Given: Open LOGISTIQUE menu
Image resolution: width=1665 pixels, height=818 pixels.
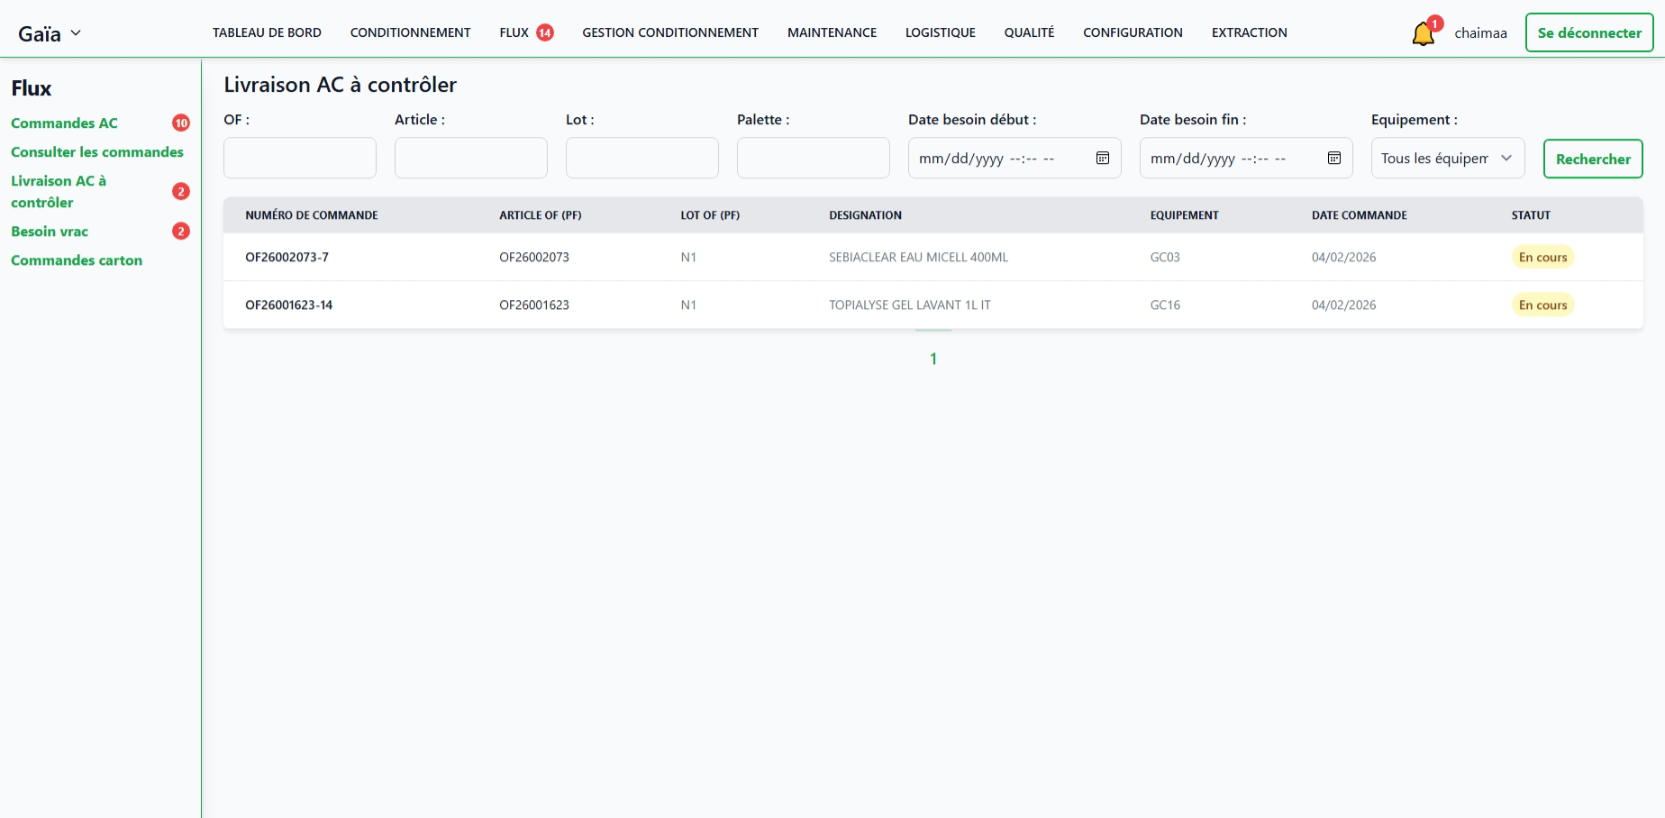Looking at the screenshot, I should click(x=940, y=33).
